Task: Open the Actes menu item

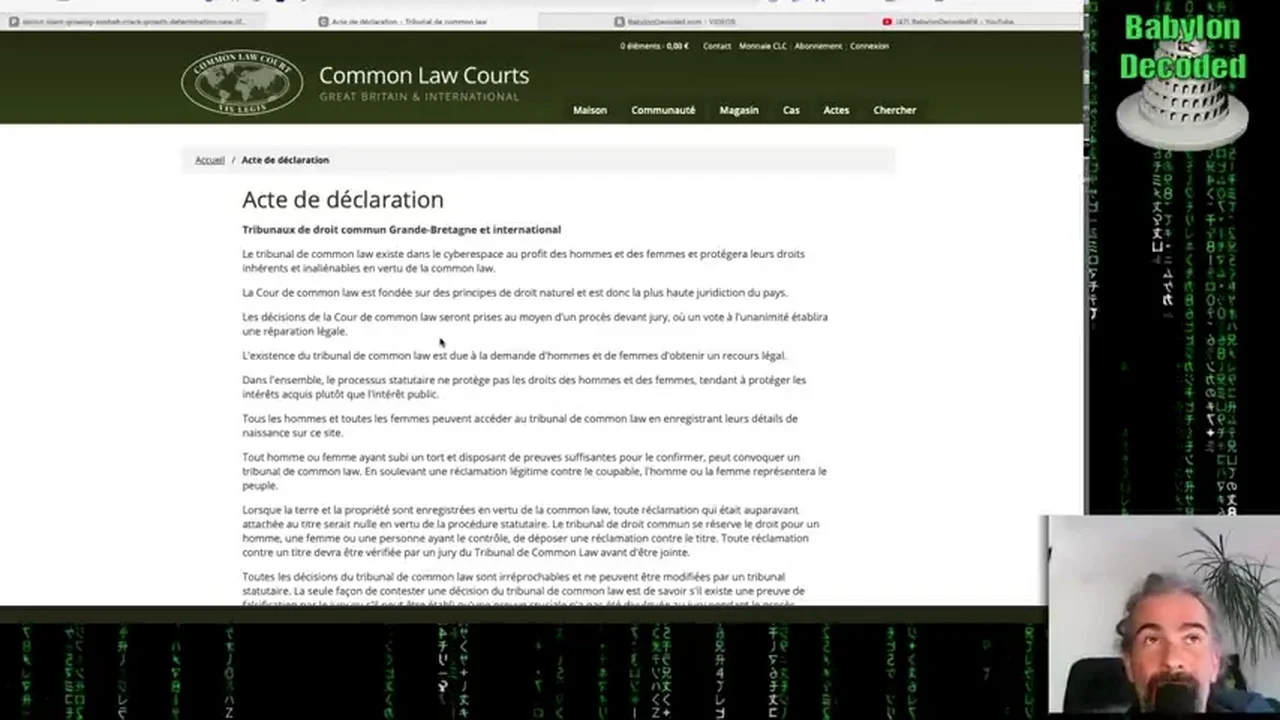Action: pos(836,110)
